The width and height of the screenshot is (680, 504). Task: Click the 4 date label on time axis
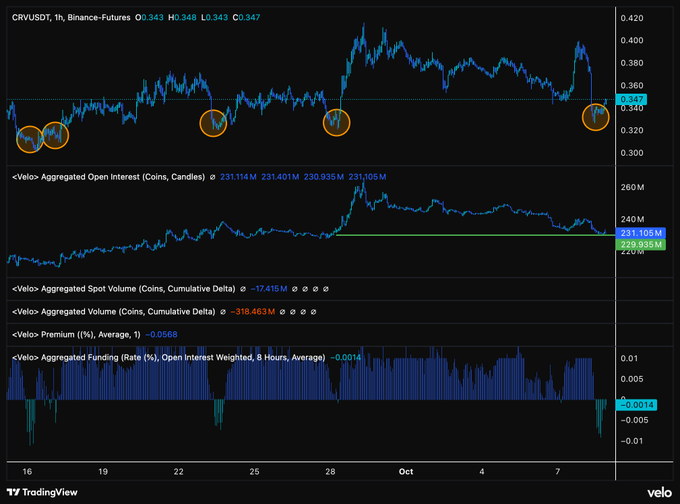tap(482, 471)
